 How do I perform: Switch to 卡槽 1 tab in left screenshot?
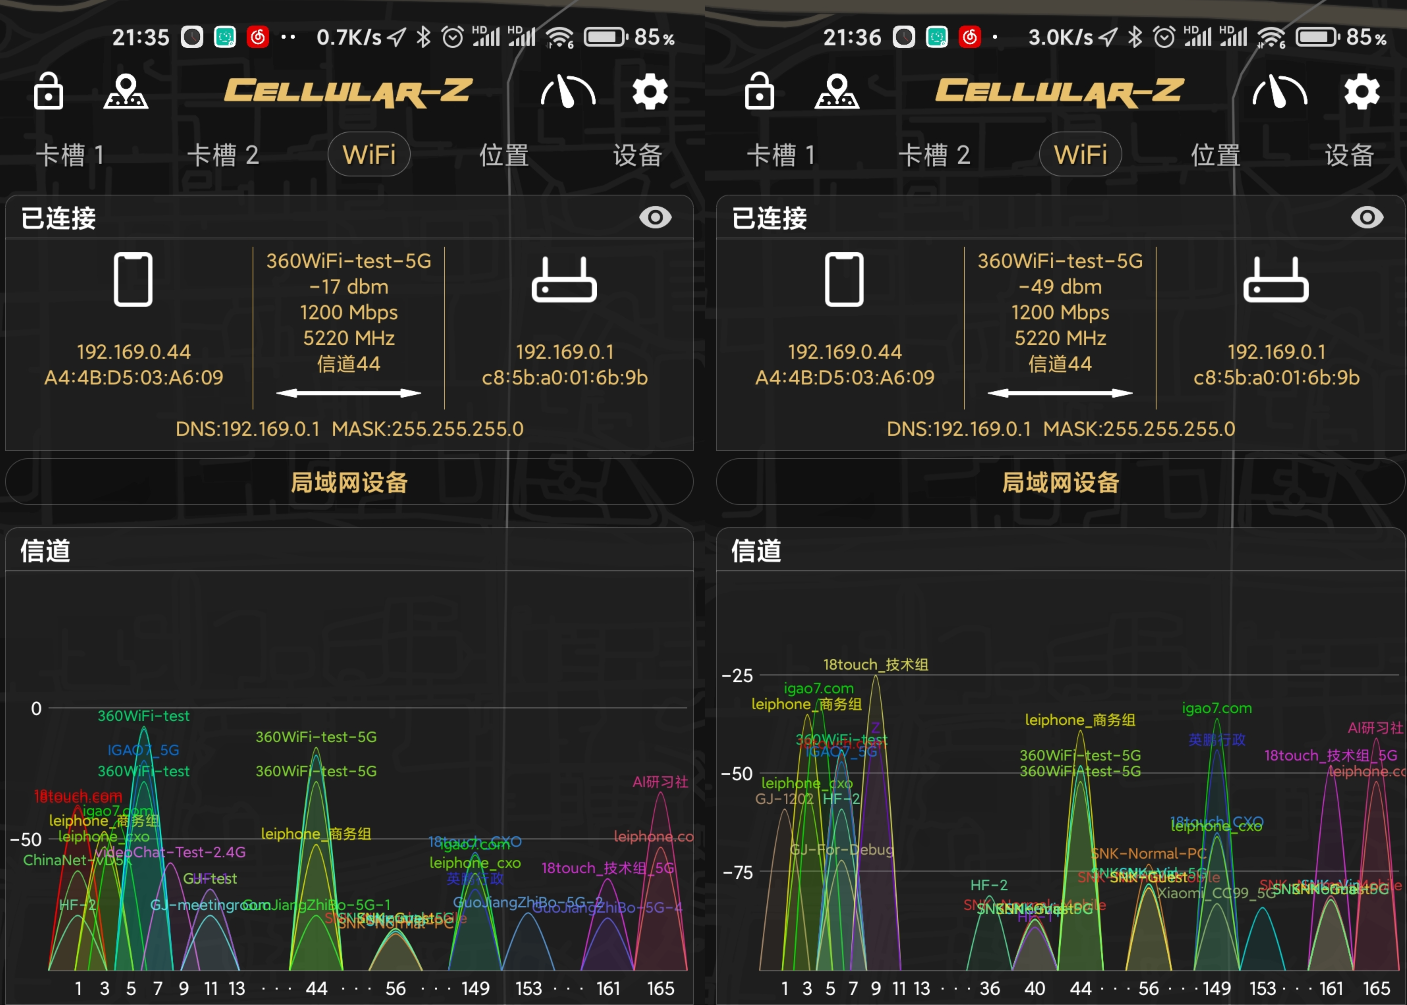point(70,155)
